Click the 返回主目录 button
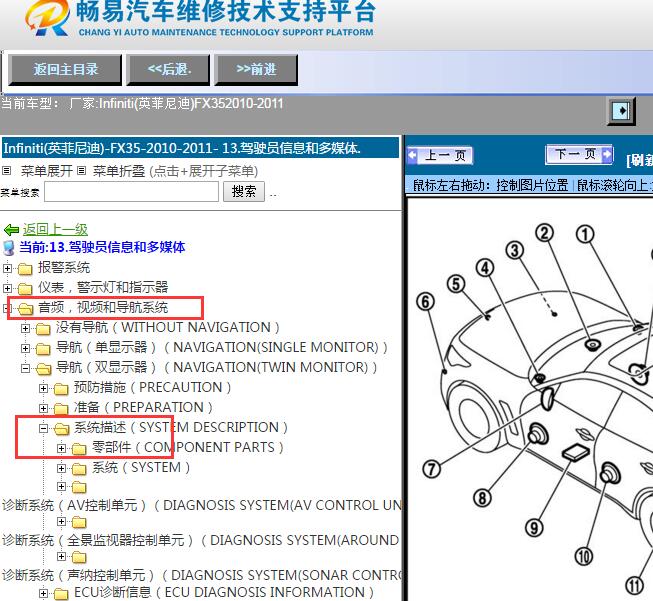The image size is (653, 601). (65, 69)
